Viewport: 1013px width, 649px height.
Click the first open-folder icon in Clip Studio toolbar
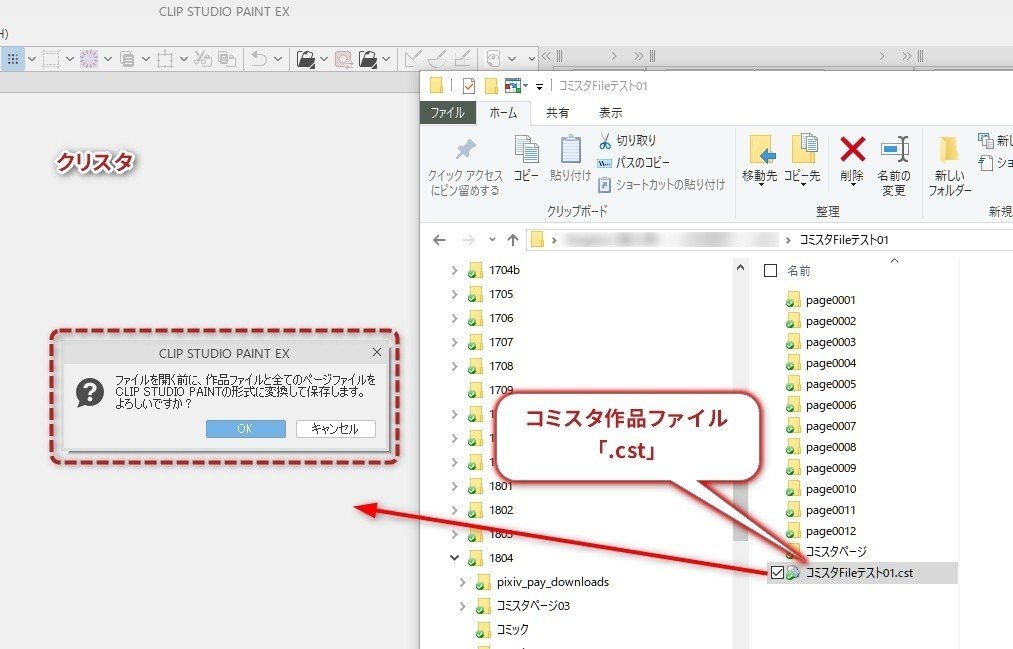coord(306,59)
